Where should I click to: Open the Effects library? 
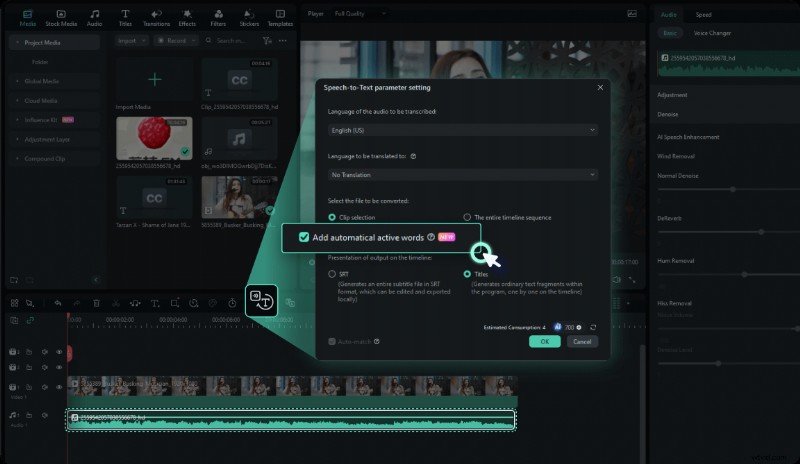click(187, 15)
